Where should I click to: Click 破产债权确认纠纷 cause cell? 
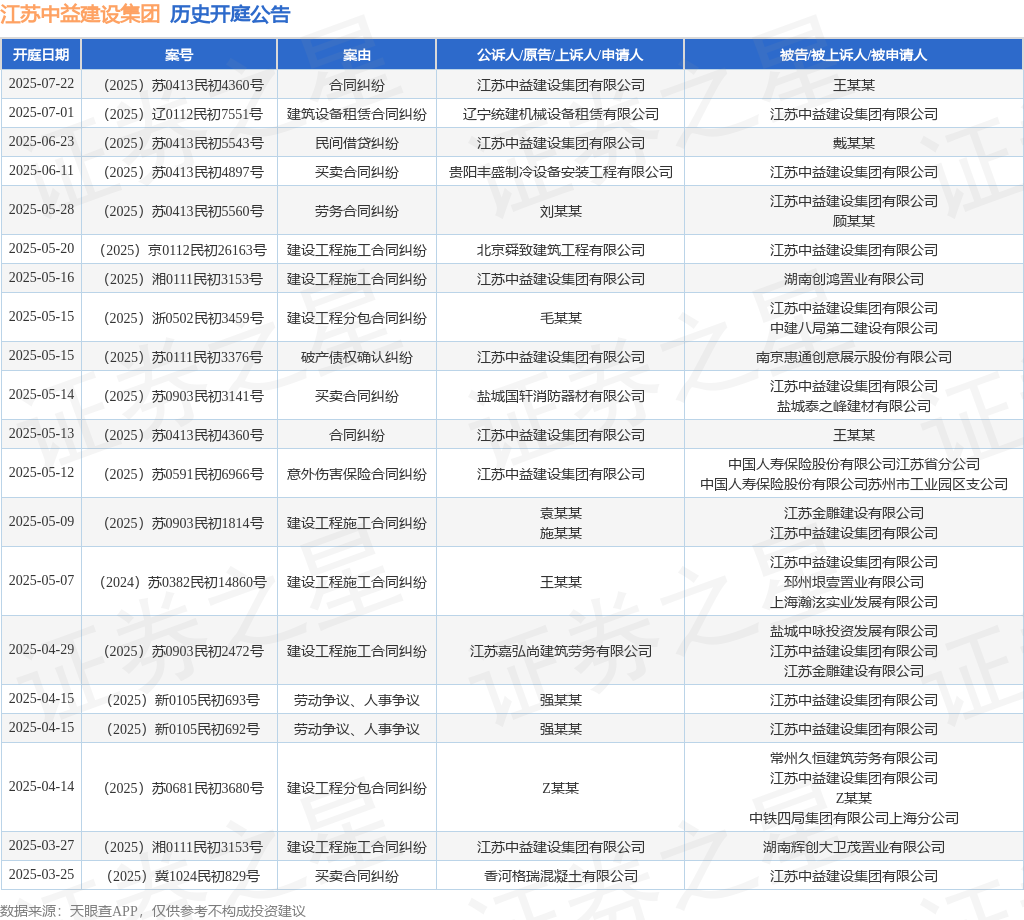[357, 357]
